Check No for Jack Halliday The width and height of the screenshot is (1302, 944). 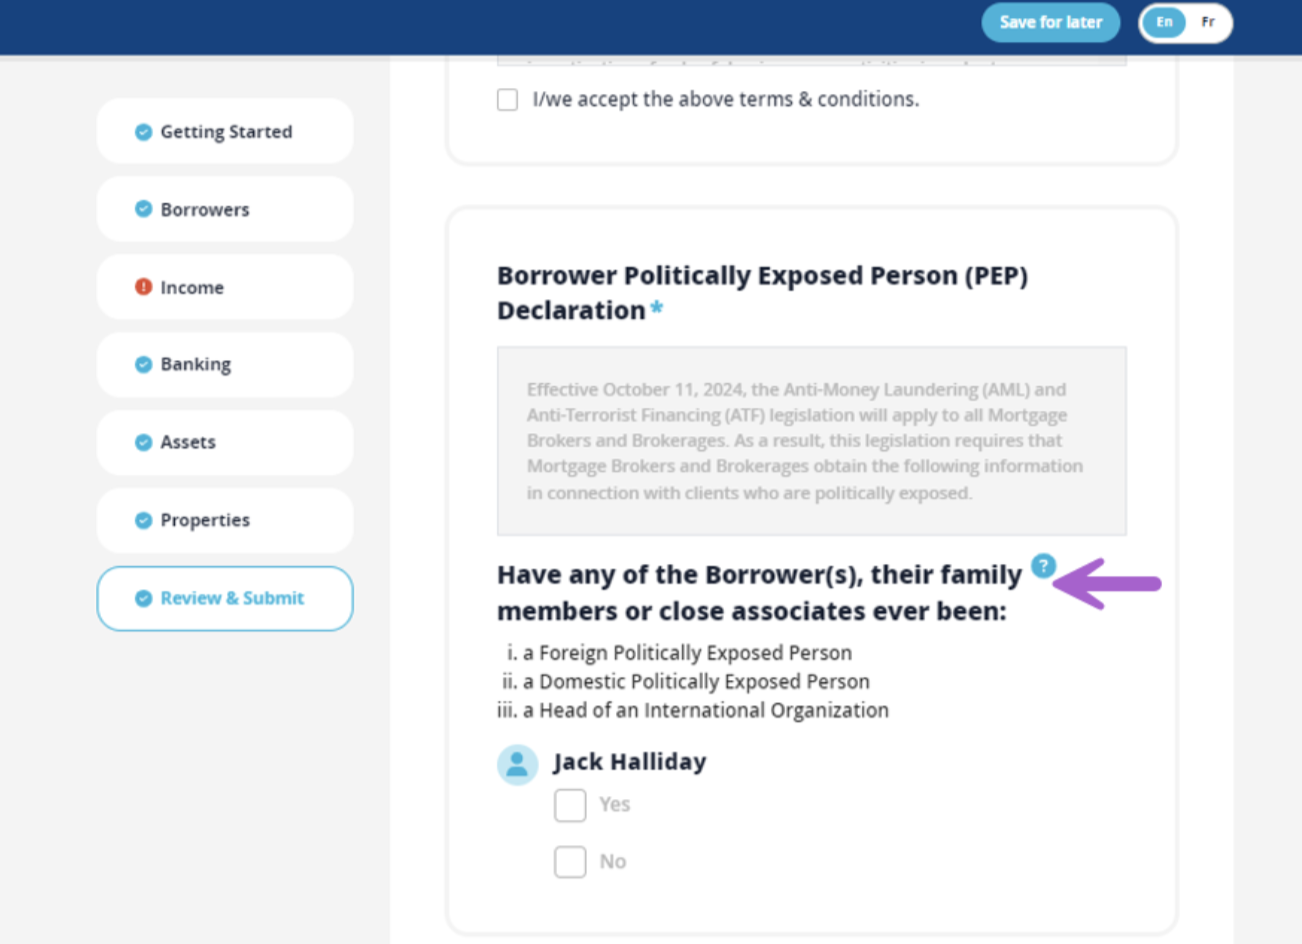coord(570,862)
